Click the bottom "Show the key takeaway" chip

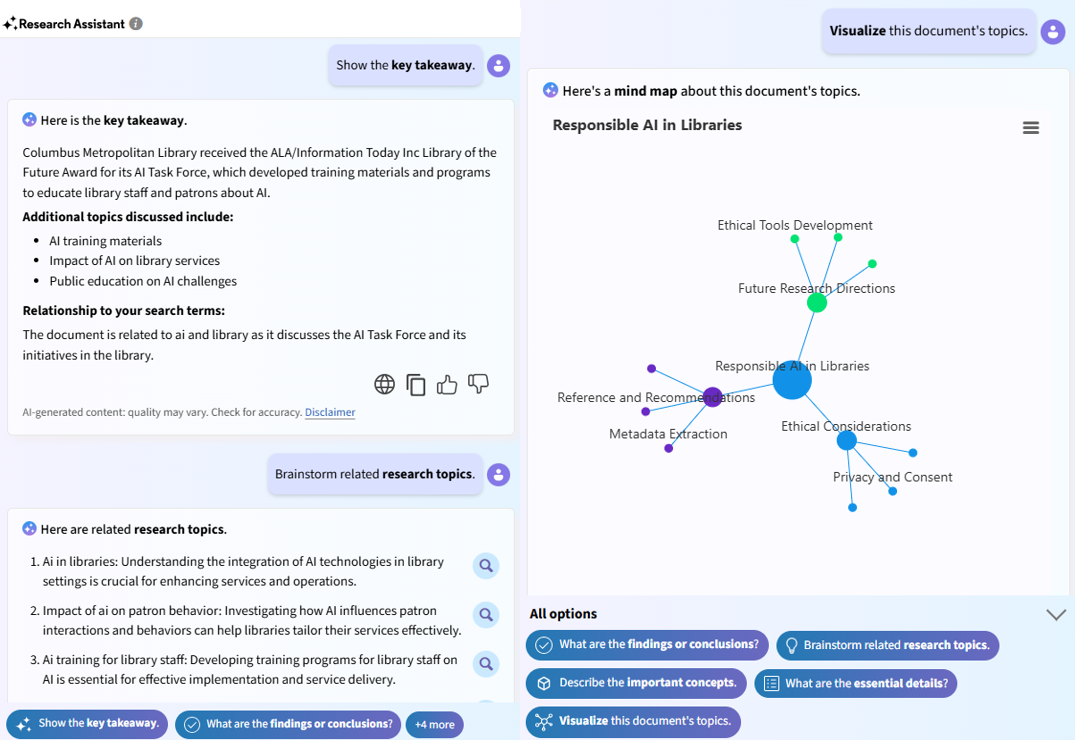pyautogui.click(x=86, y=724)
